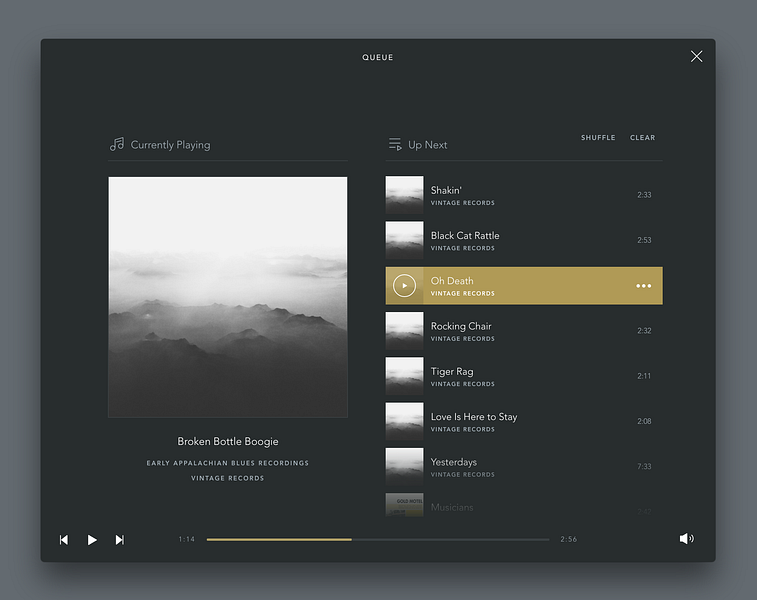Click the Yesterdays album thumbnail

pyautogui.click(x=405, y=466)
